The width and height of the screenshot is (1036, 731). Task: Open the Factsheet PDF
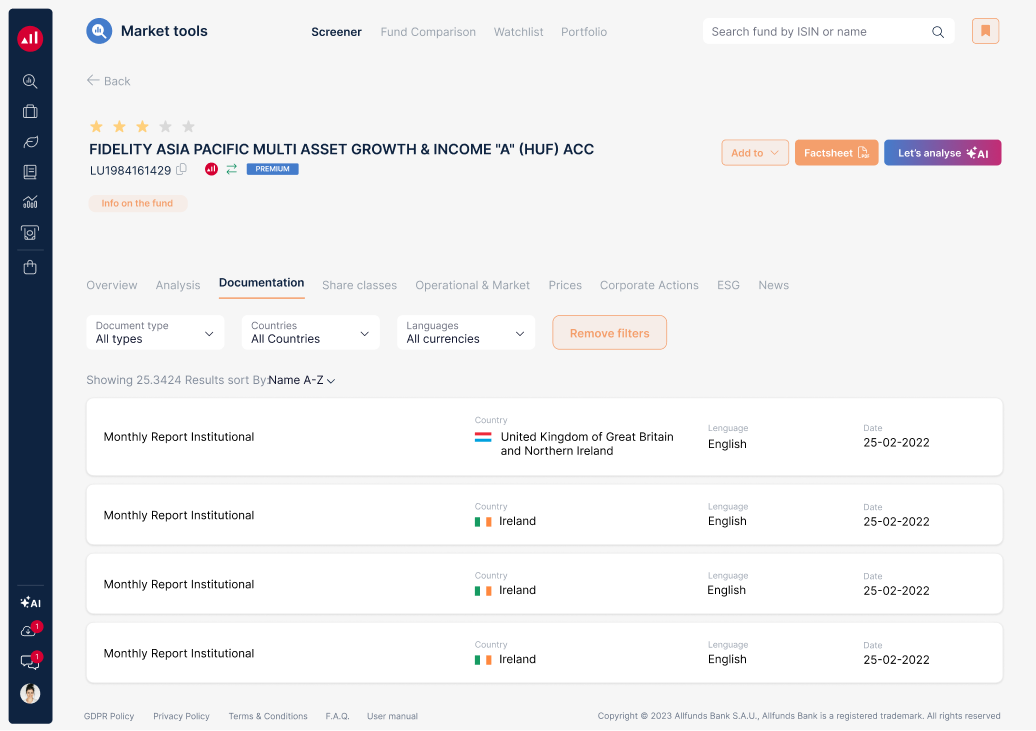[836, 153]
